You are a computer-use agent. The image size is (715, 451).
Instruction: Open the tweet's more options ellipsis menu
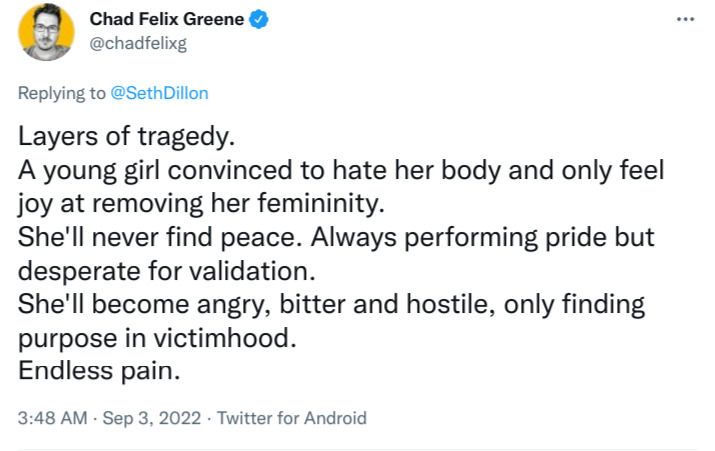tap(684, 20)
